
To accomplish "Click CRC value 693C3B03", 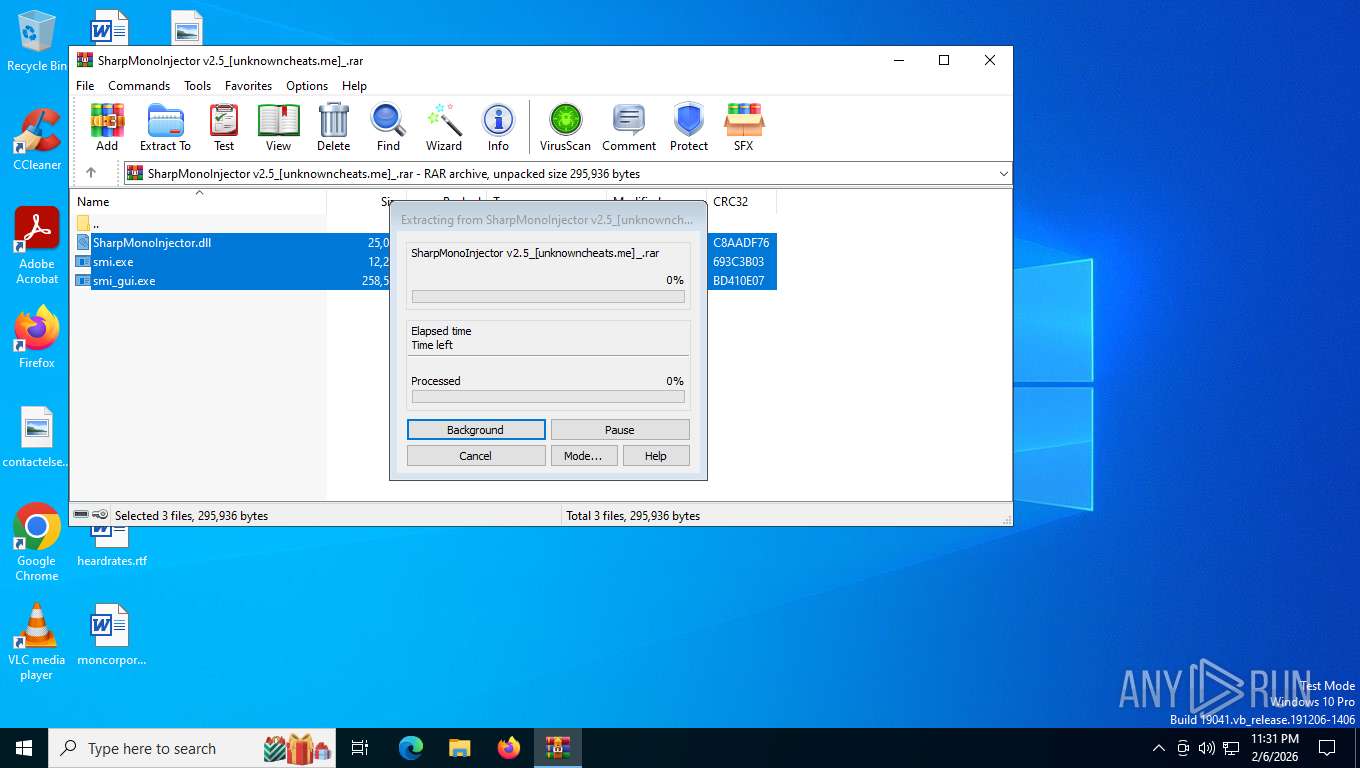I will pos(739,262).
